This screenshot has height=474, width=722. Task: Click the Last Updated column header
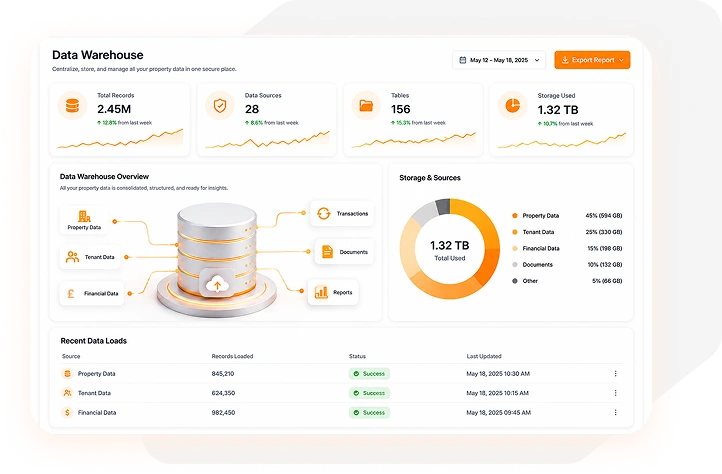point(484,356)
